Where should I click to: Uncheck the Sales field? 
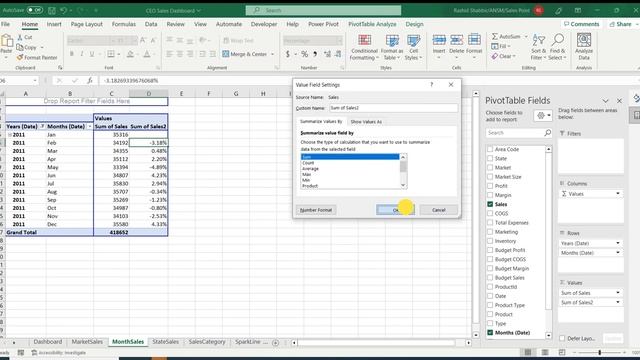490,204
